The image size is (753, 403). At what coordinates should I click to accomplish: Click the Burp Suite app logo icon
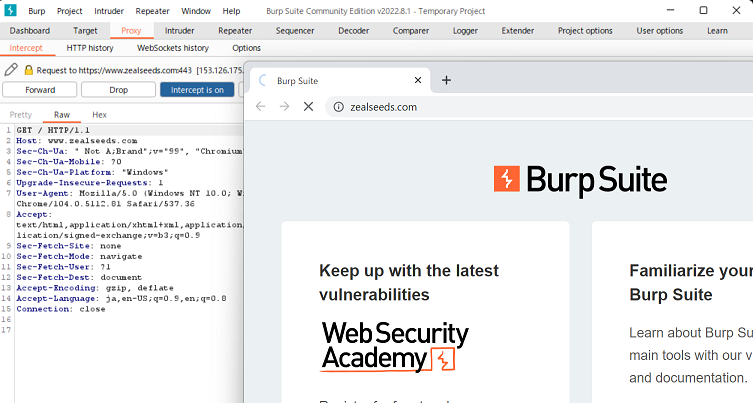coord(10,10)
